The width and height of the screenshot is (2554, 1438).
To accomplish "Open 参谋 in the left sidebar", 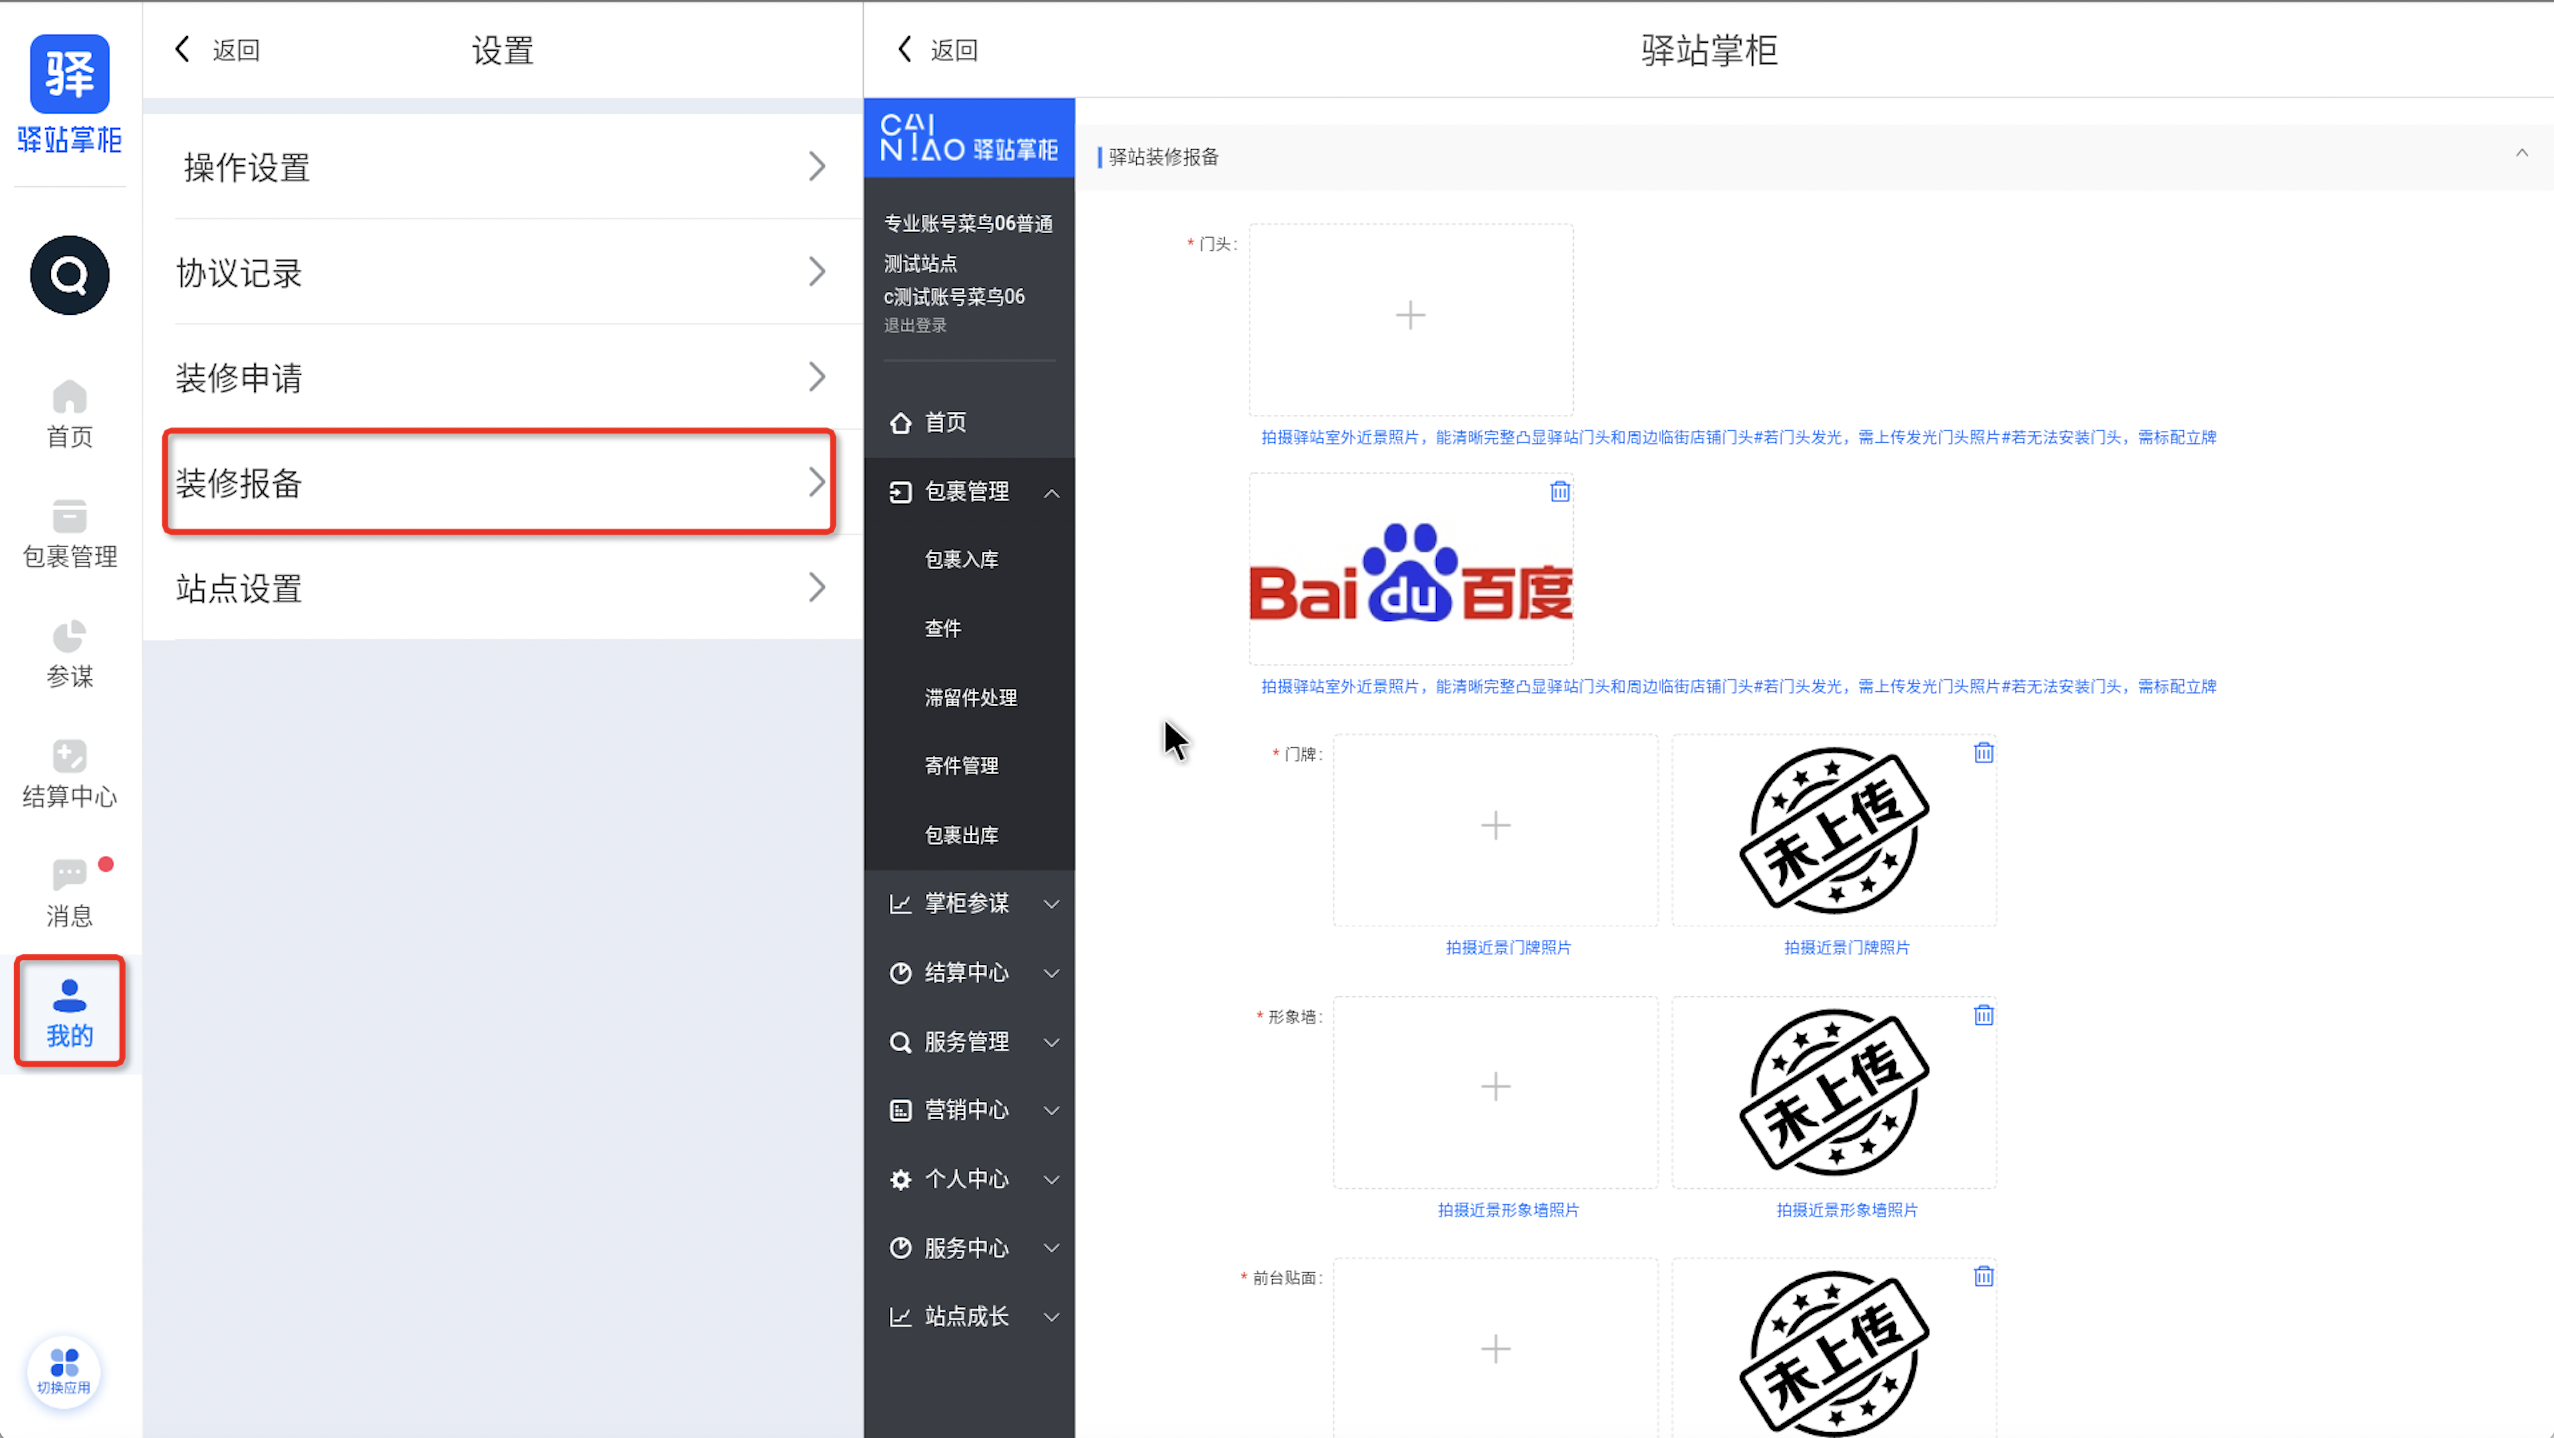I will (69, 654).
